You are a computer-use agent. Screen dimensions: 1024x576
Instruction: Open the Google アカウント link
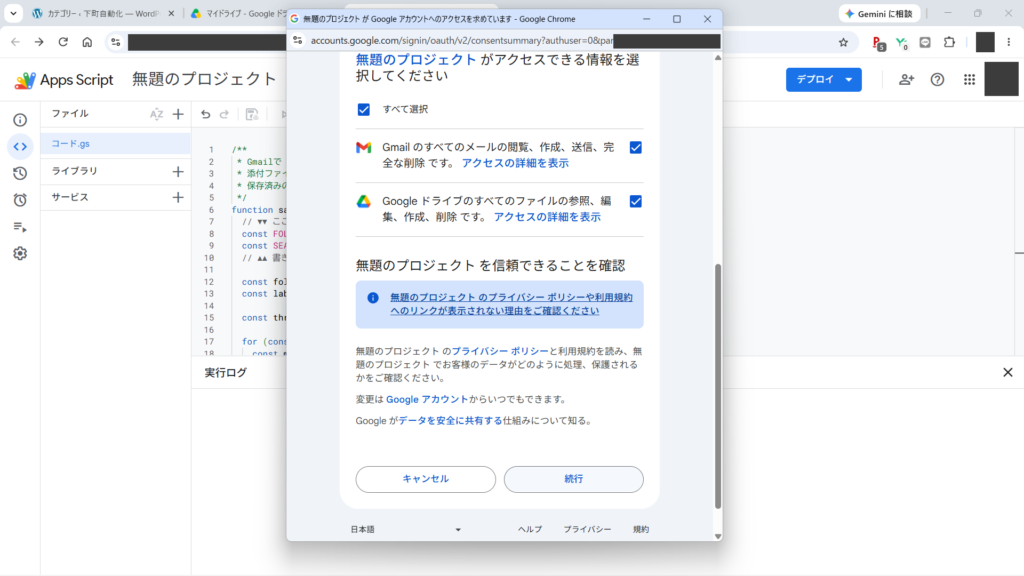click(x=427, y=400)
